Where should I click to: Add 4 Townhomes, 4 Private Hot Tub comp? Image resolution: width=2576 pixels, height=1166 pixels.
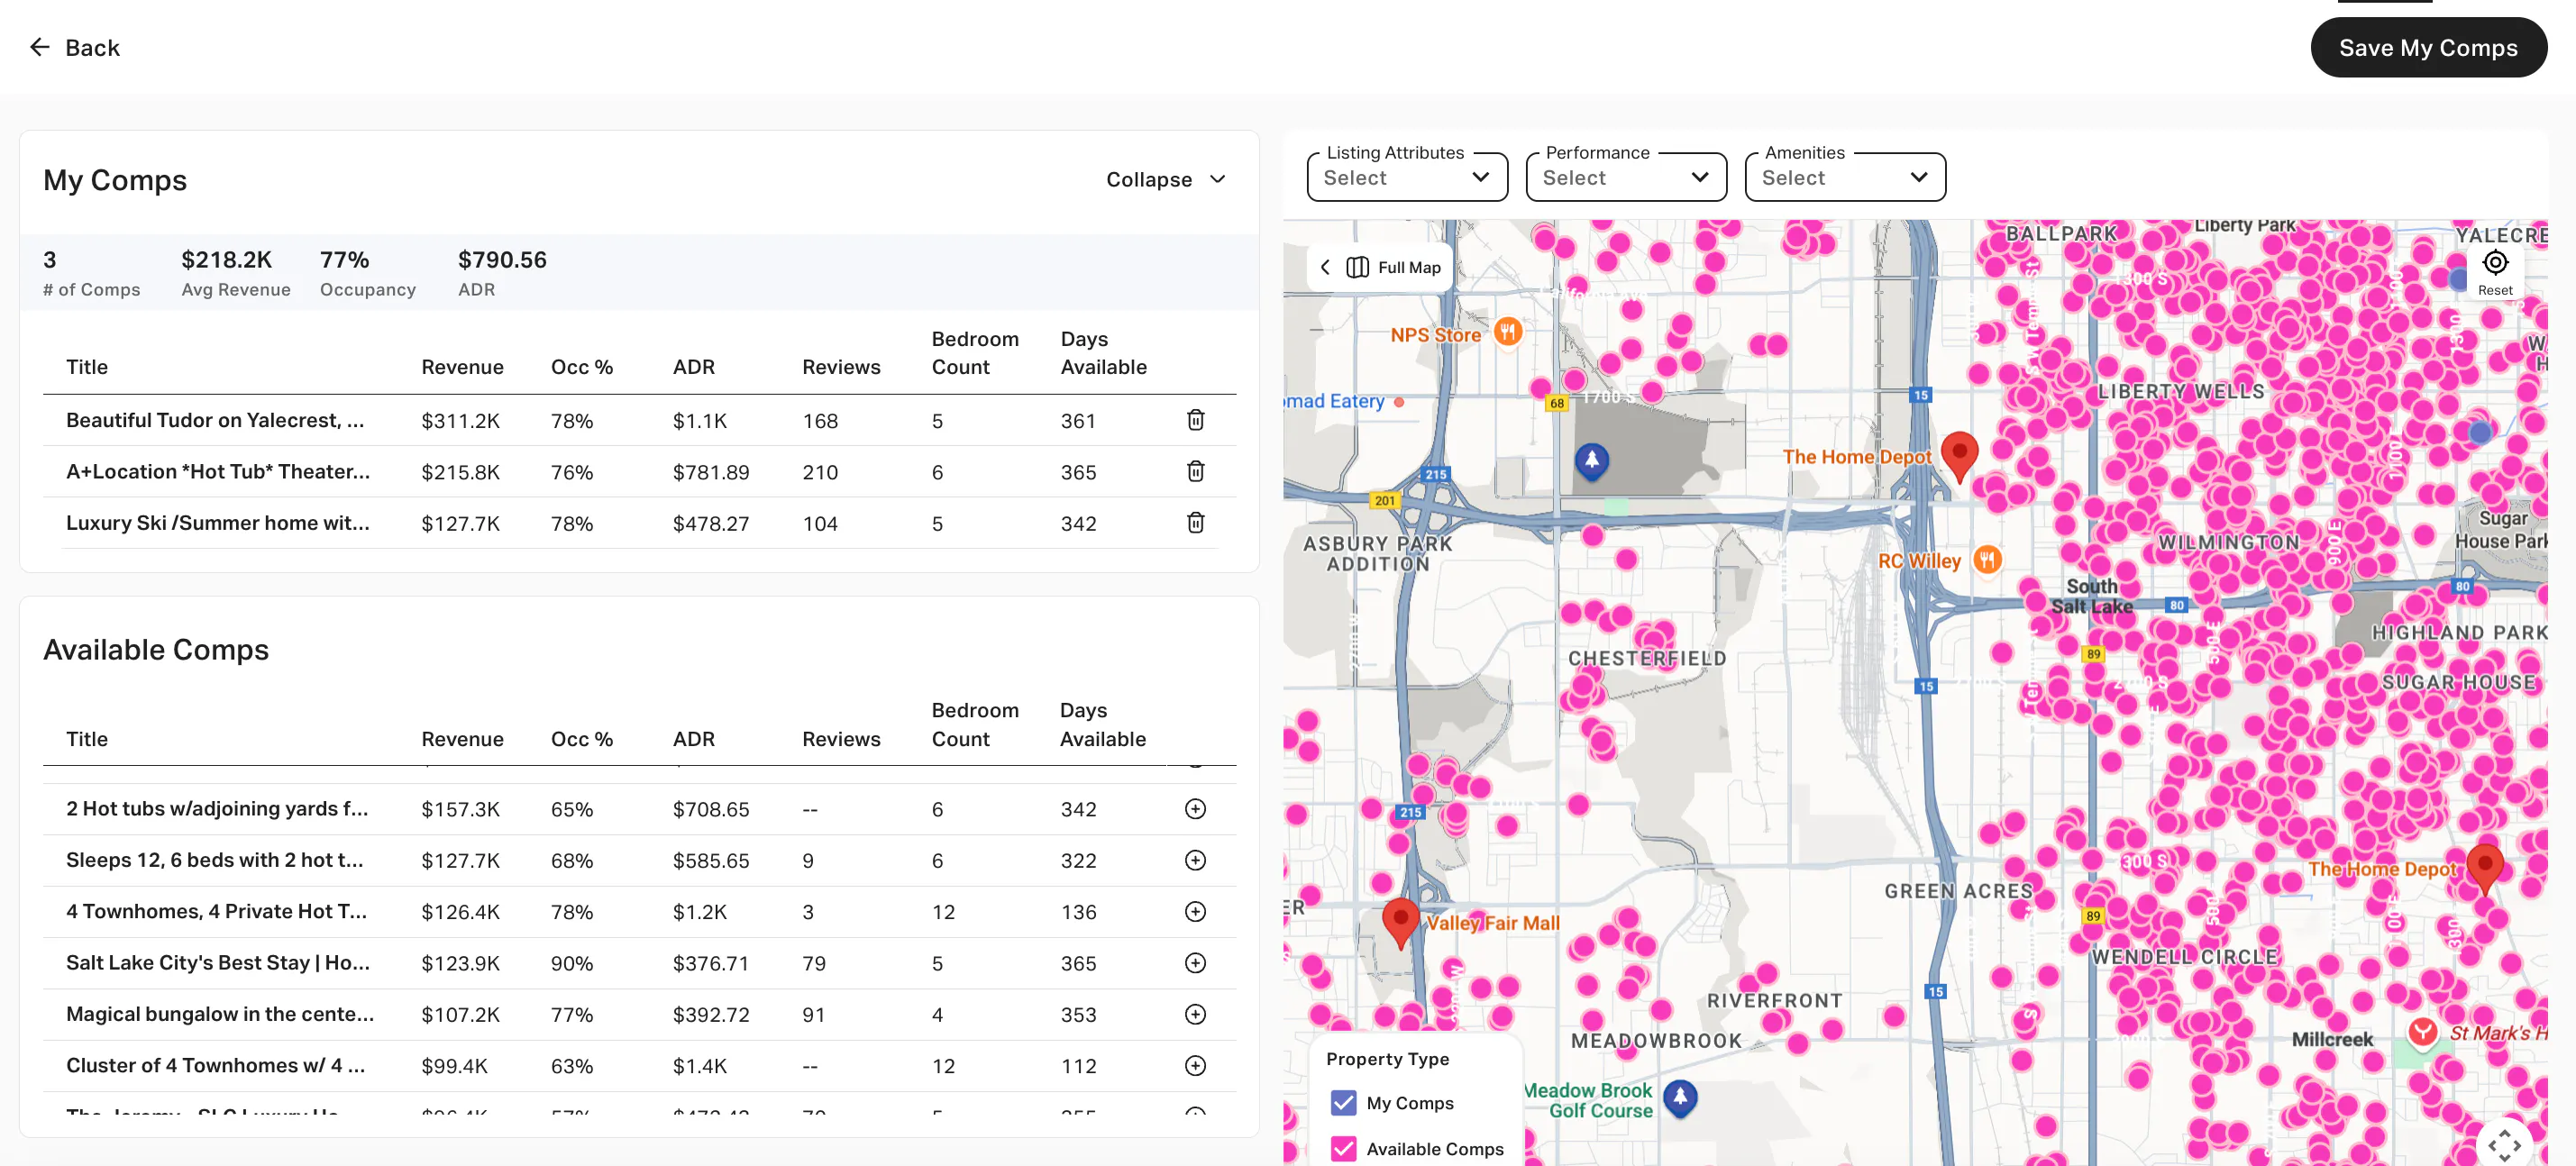[1195, 911]
